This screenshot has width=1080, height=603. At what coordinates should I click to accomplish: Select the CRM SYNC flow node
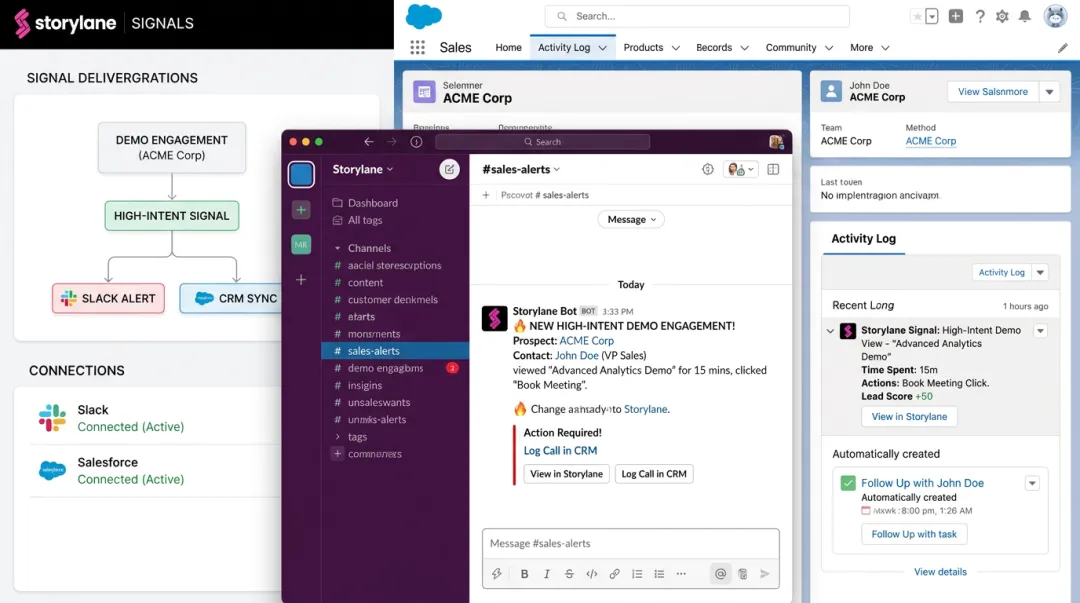click(232, 298)
